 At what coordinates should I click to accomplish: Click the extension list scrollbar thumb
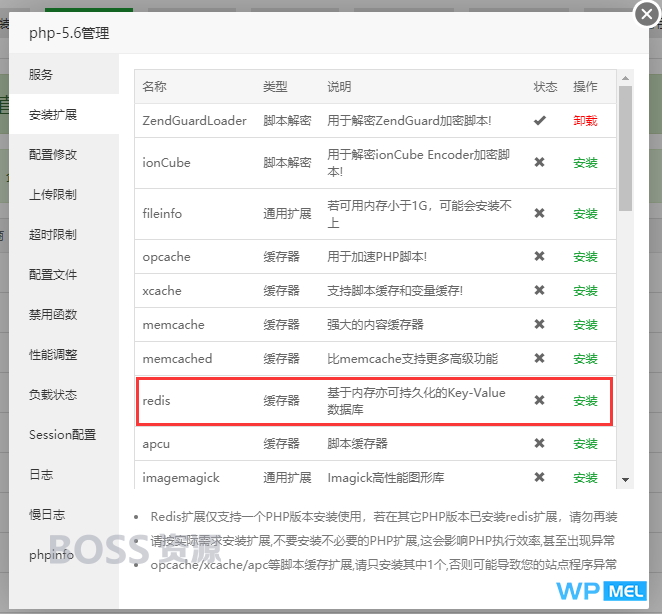pyautogui.click(x=626, y=148)
